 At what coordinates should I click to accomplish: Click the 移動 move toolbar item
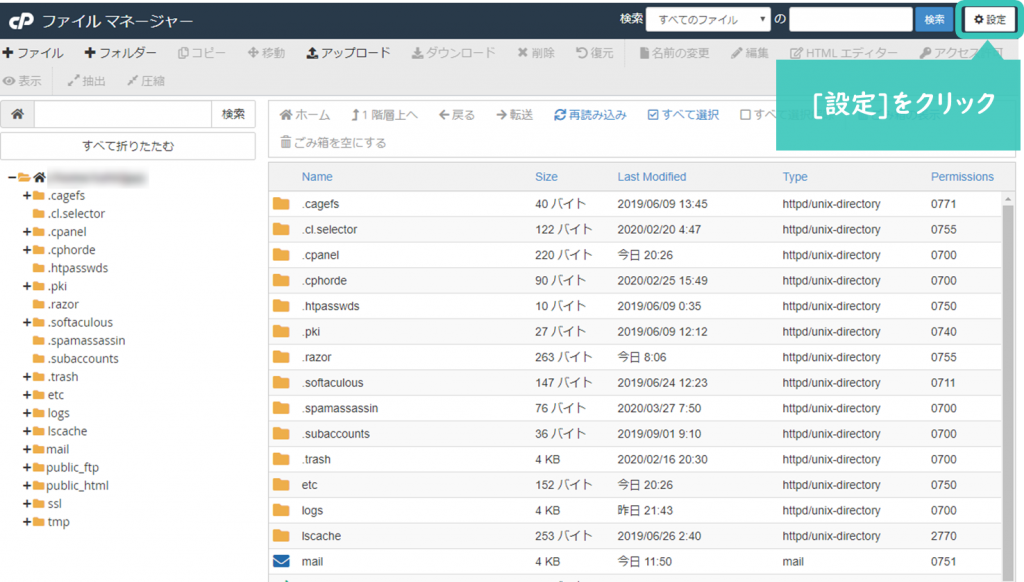click(x=266, y=53)
